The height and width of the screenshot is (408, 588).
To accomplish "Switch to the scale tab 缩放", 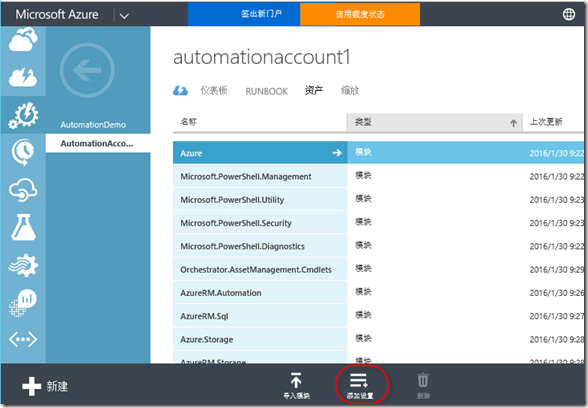I will pos(350,90).
